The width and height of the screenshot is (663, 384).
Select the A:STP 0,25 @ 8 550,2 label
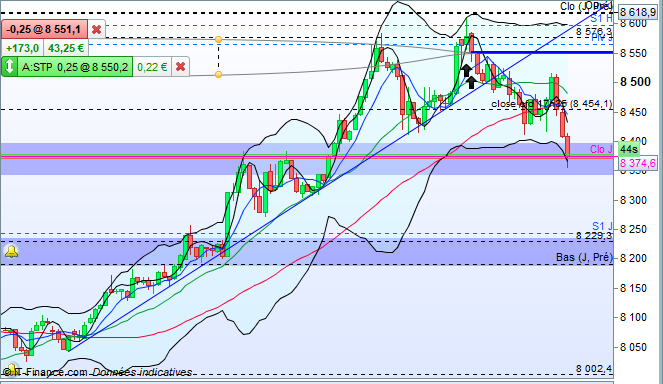[x=75, y=67]
